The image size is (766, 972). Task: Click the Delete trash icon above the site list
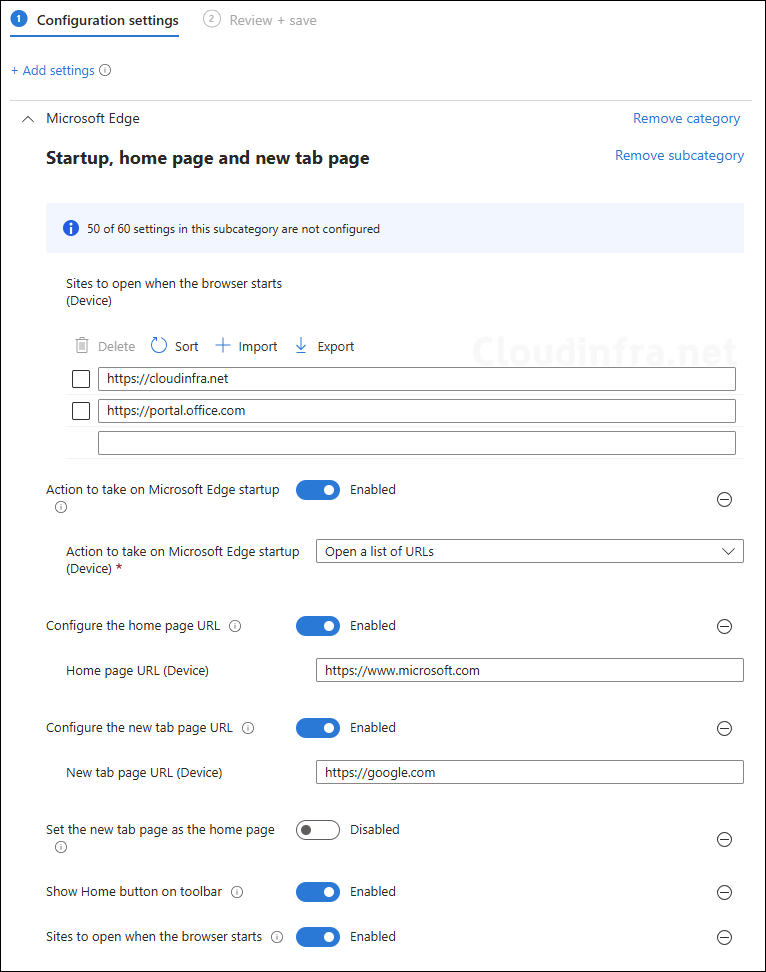(x=82, y=345)
